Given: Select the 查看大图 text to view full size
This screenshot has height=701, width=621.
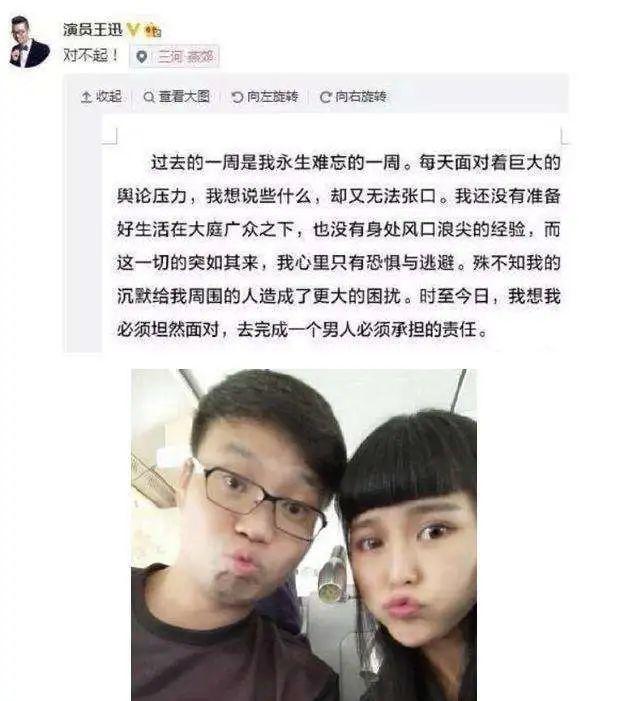Looking at the screenshot, I should click(184, 96).
